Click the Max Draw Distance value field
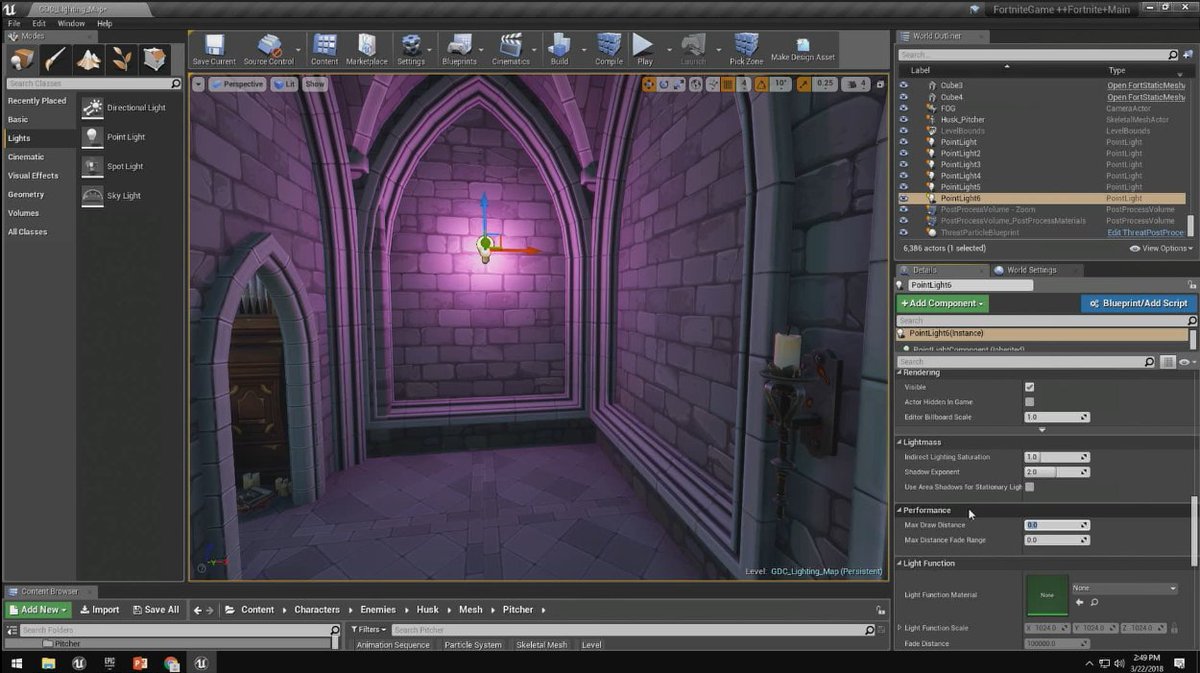 1056,525
